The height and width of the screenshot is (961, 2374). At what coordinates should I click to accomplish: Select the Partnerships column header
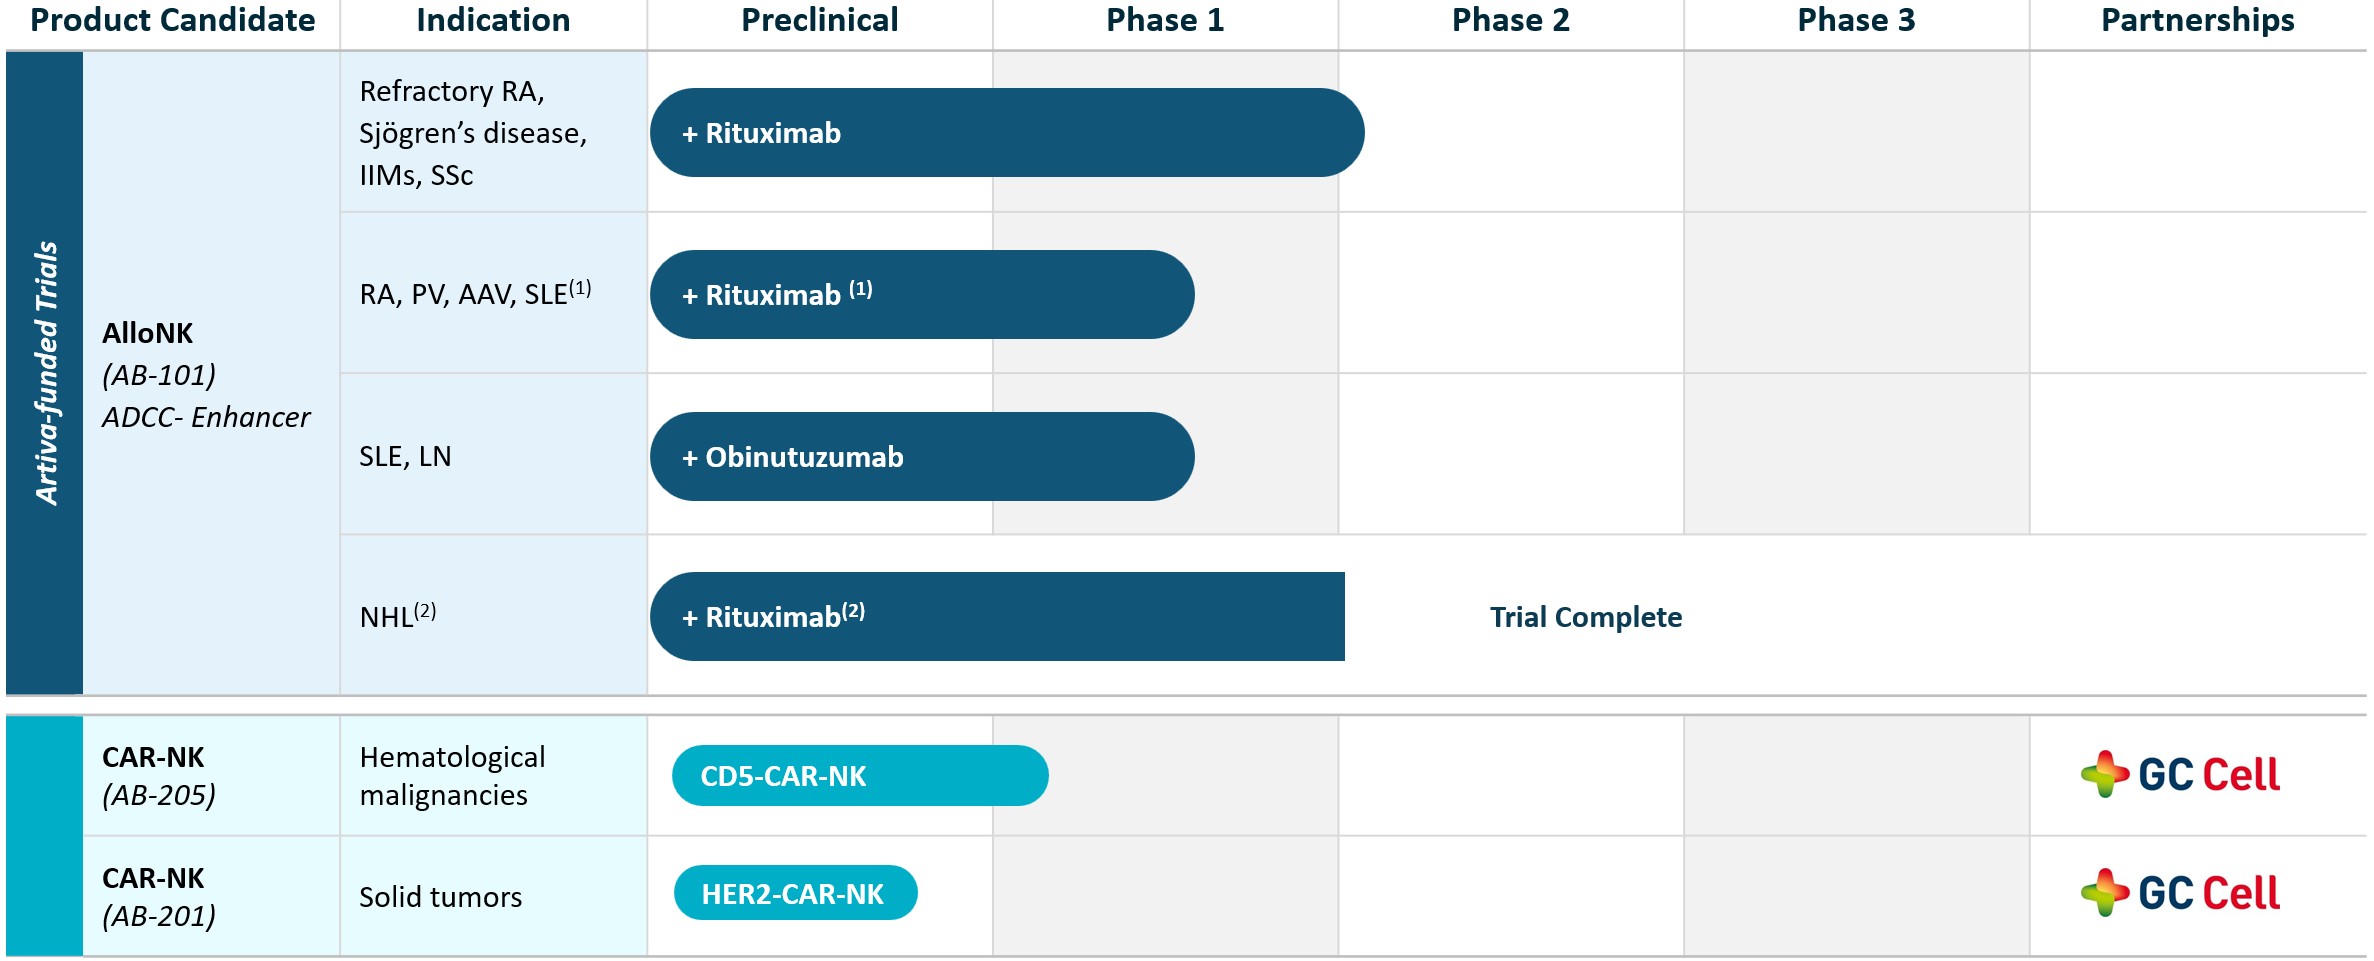tap(2197, 21)
